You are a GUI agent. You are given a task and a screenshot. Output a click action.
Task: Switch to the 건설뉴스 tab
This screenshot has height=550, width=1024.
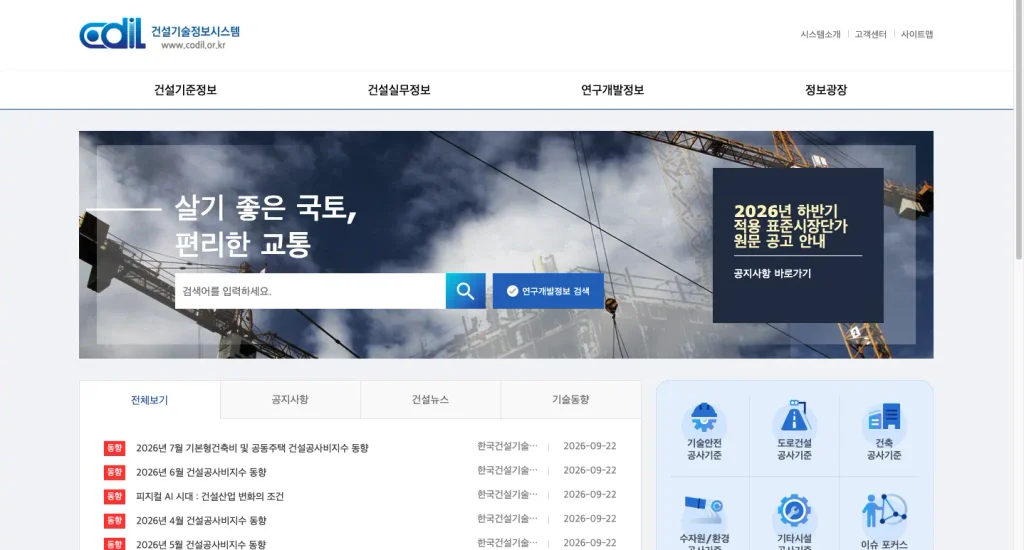pyautogui.click(x=430, y=400)
